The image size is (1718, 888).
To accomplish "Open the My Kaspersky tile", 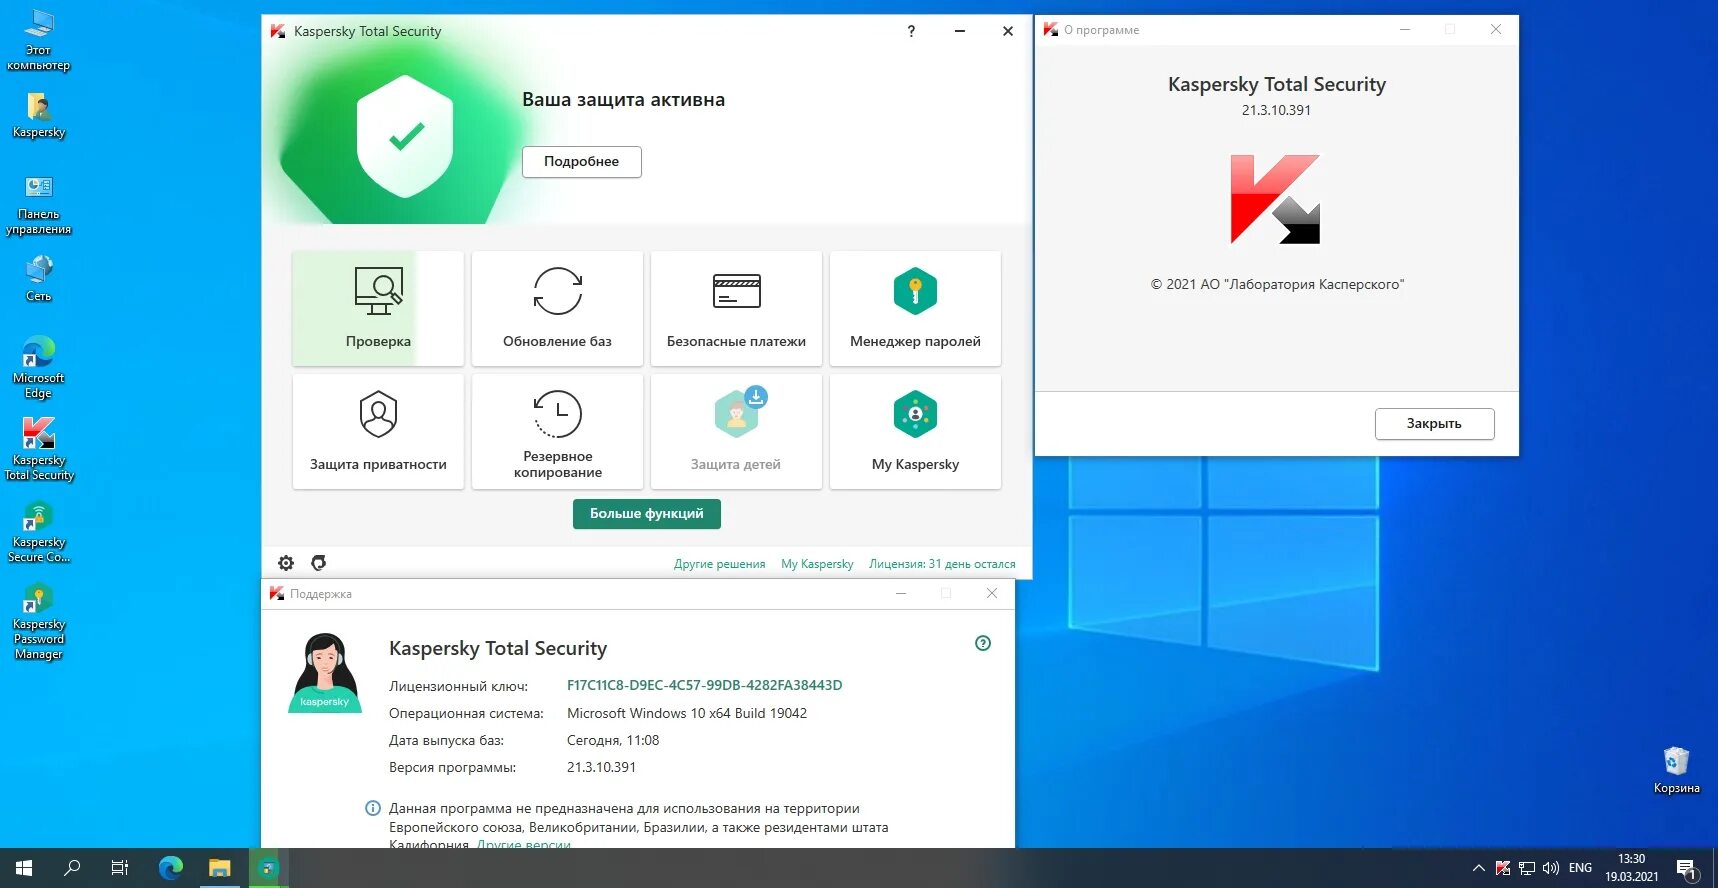I will (x=915, y=431).
